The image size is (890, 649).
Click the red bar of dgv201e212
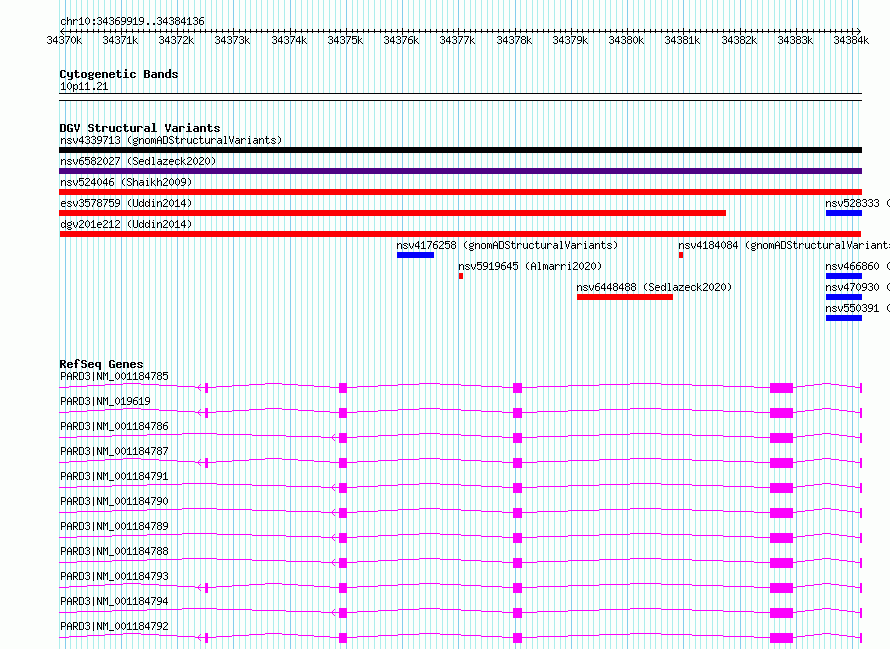[x=460, y=234]
